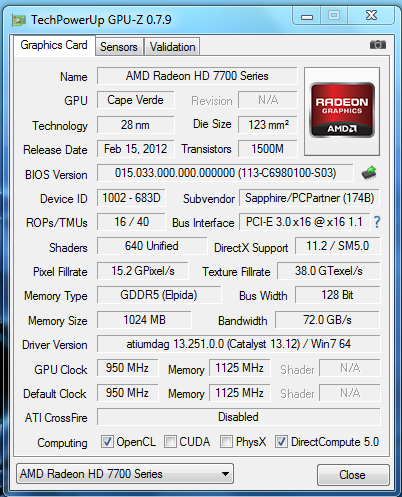402x497 pixels.
Task: Click the Memory Type value GDDR5 (Elpida)
Action: coord(159,295)
